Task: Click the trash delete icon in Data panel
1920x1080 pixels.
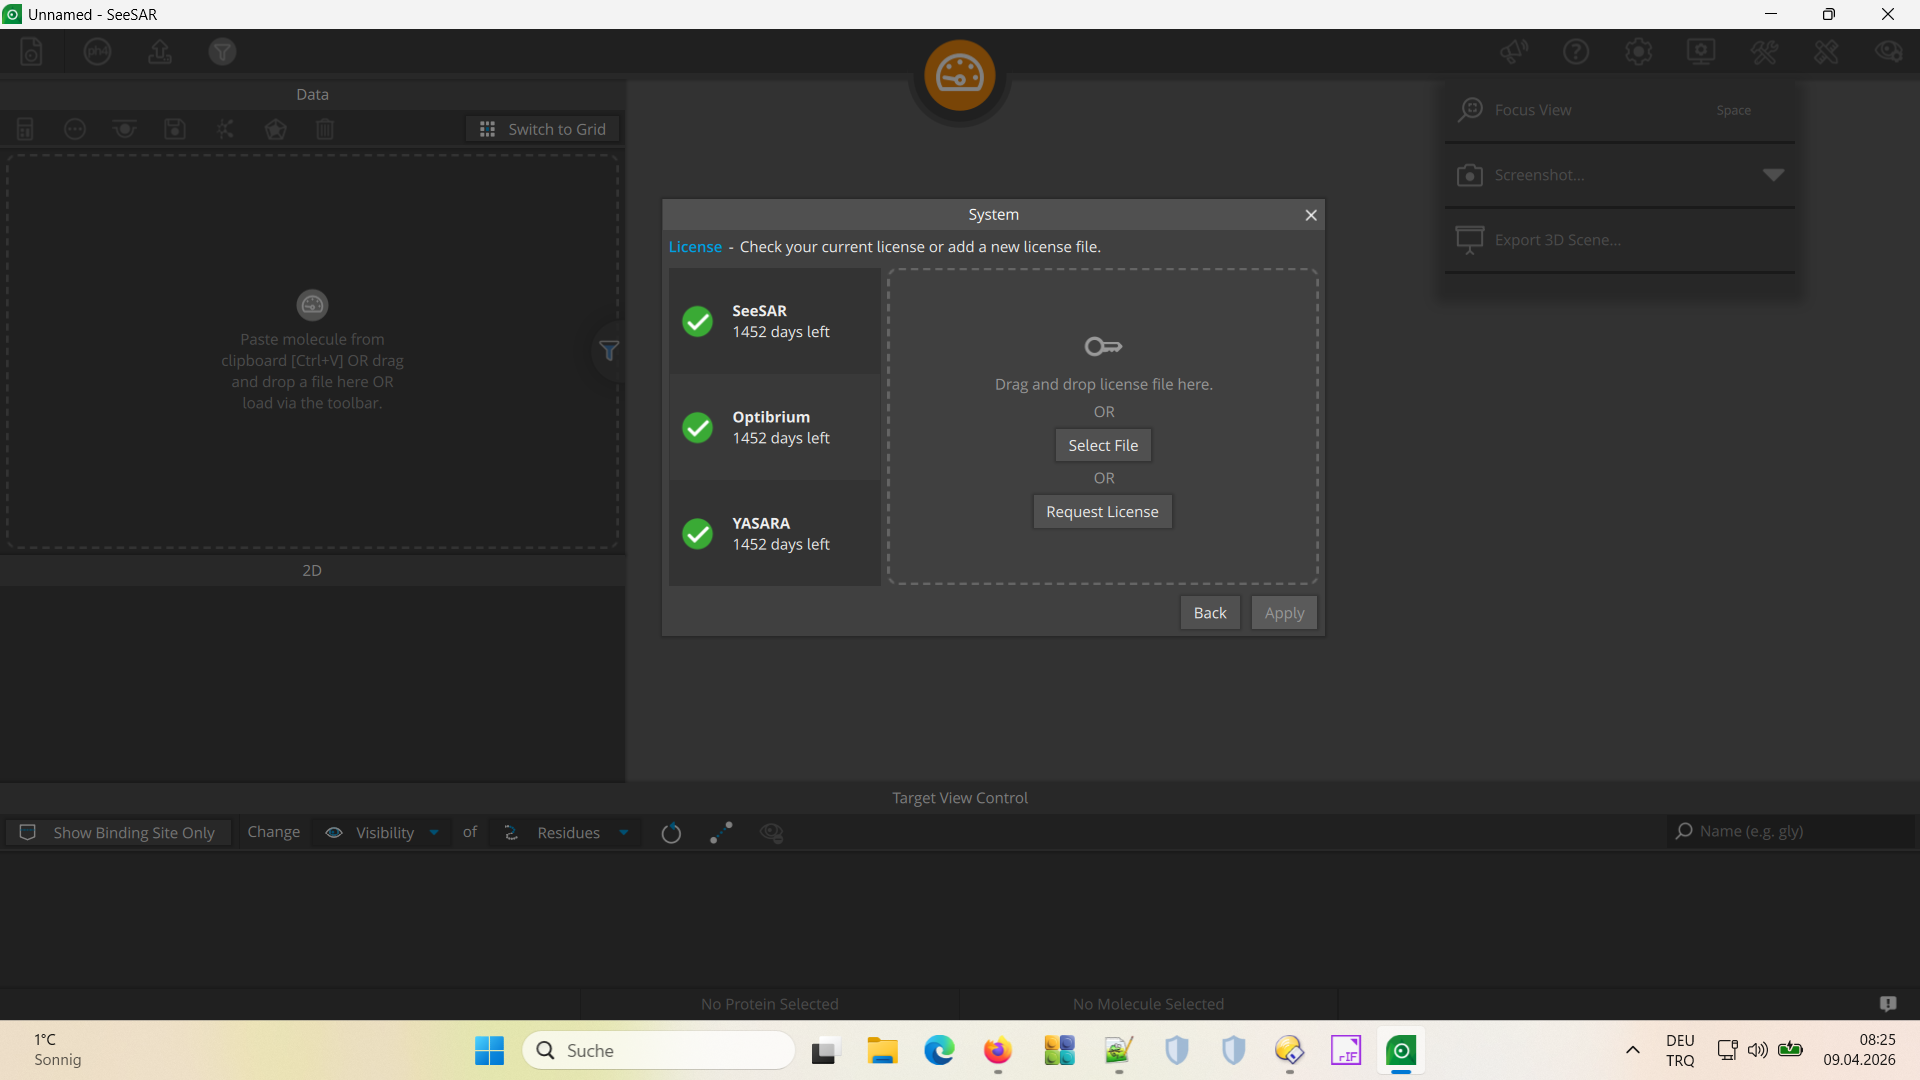Action: tap(325, 129)
